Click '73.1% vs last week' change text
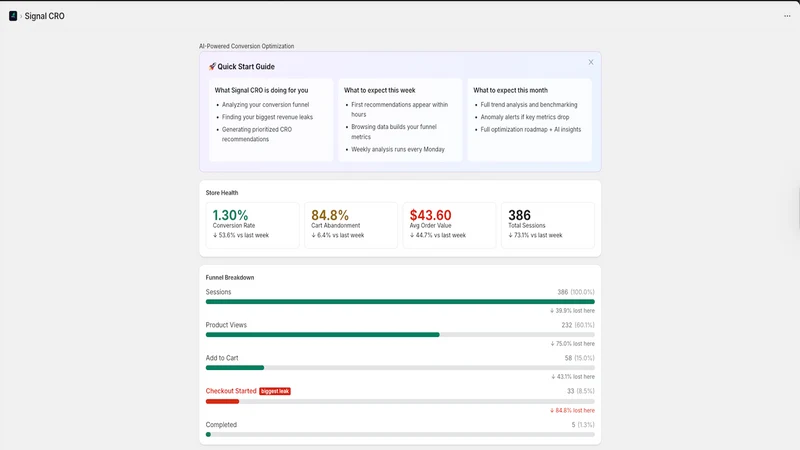The width and height of the screenshot is (800, 450). [535, 235]
